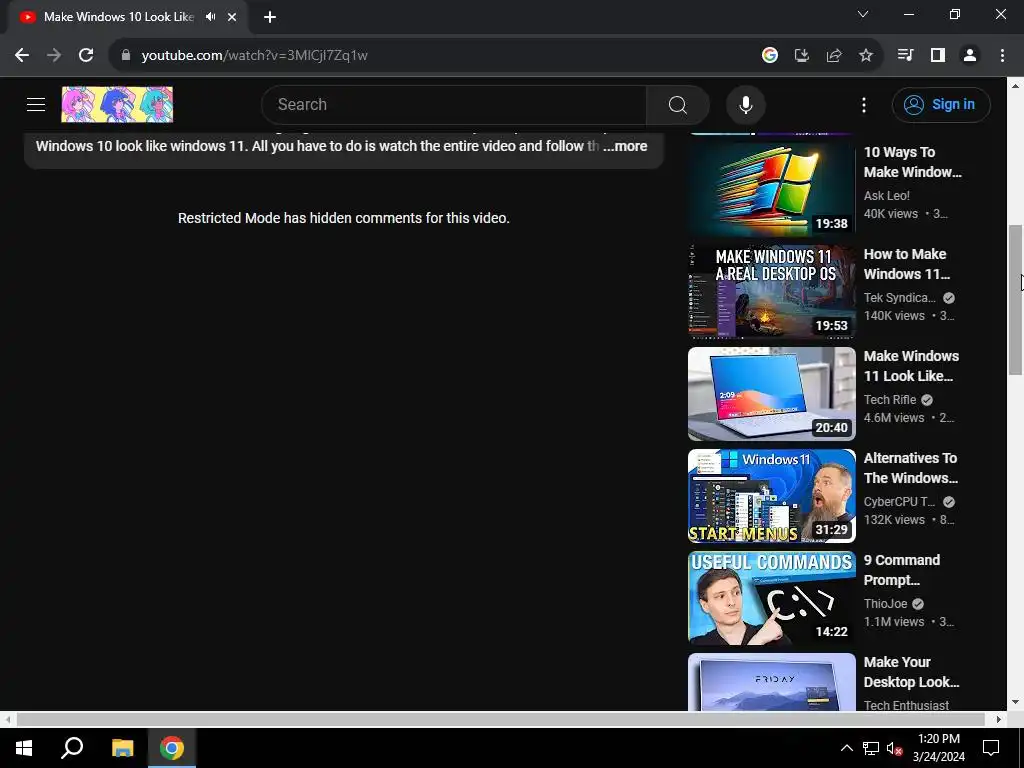
Task: Click CyberCPU T... channel name
Action: point(900,502)
